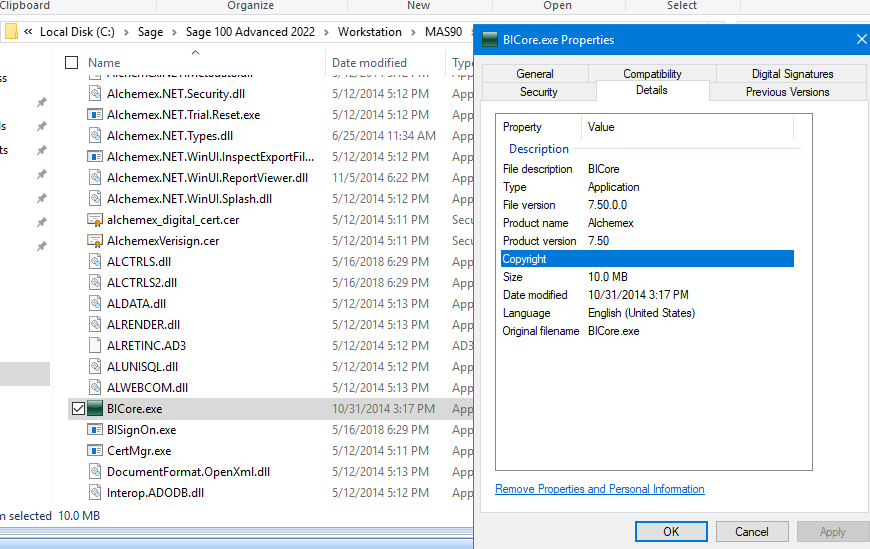The width and height of the screenshot is (870, 549).
Task: Click the OK button
Action: pos(671,531)
